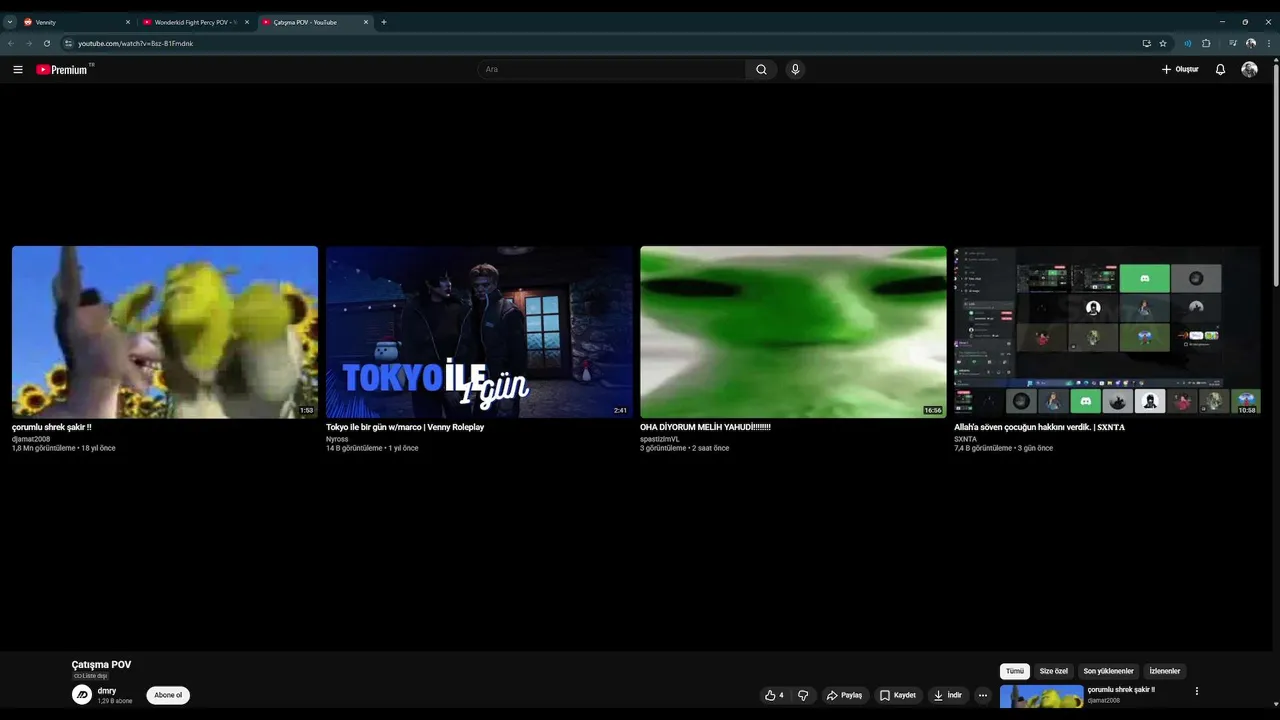Open title 'çorumlu shrek şakir !!'
Viewport: 1280px width, 720px height.
click(x=52, y=427)
